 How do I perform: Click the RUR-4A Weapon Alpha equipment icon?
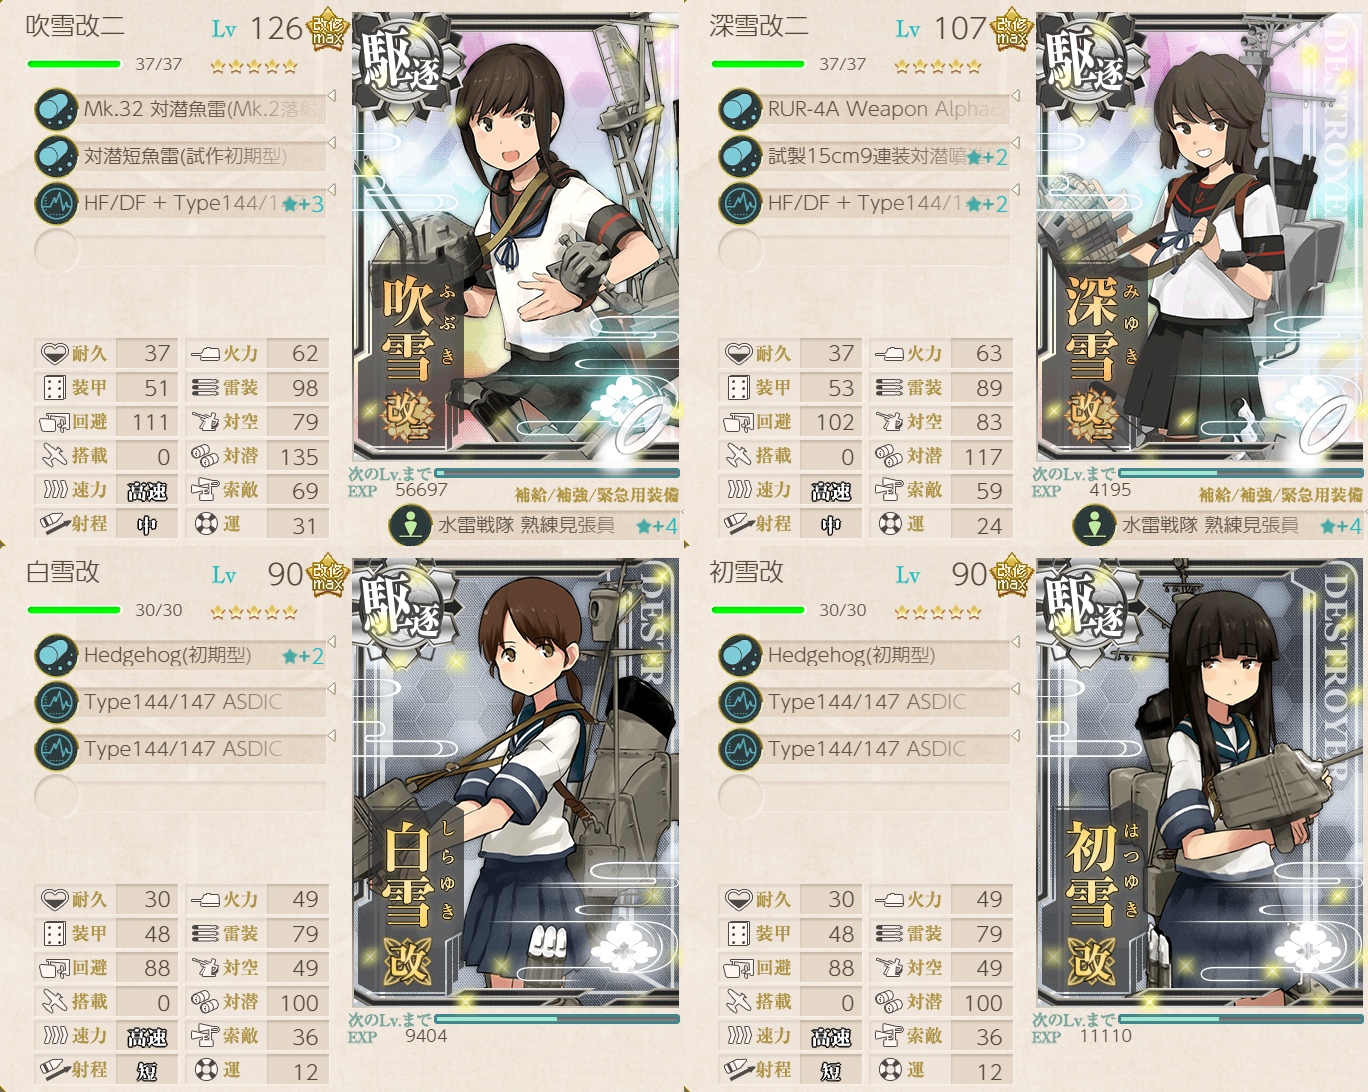pyautogui.click(x=740, y=109)
